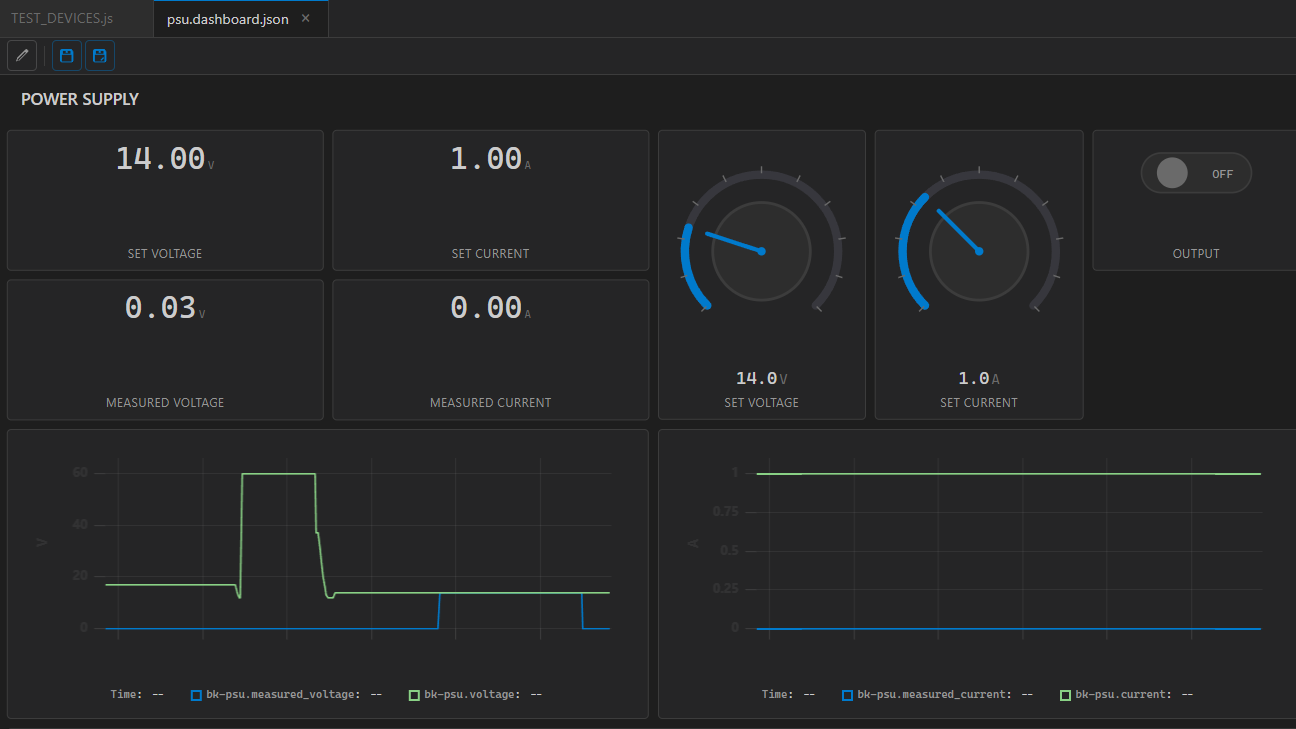Click the POWER SUPPLY heading
Screen dimensions: 1296x729
(79, 99)
